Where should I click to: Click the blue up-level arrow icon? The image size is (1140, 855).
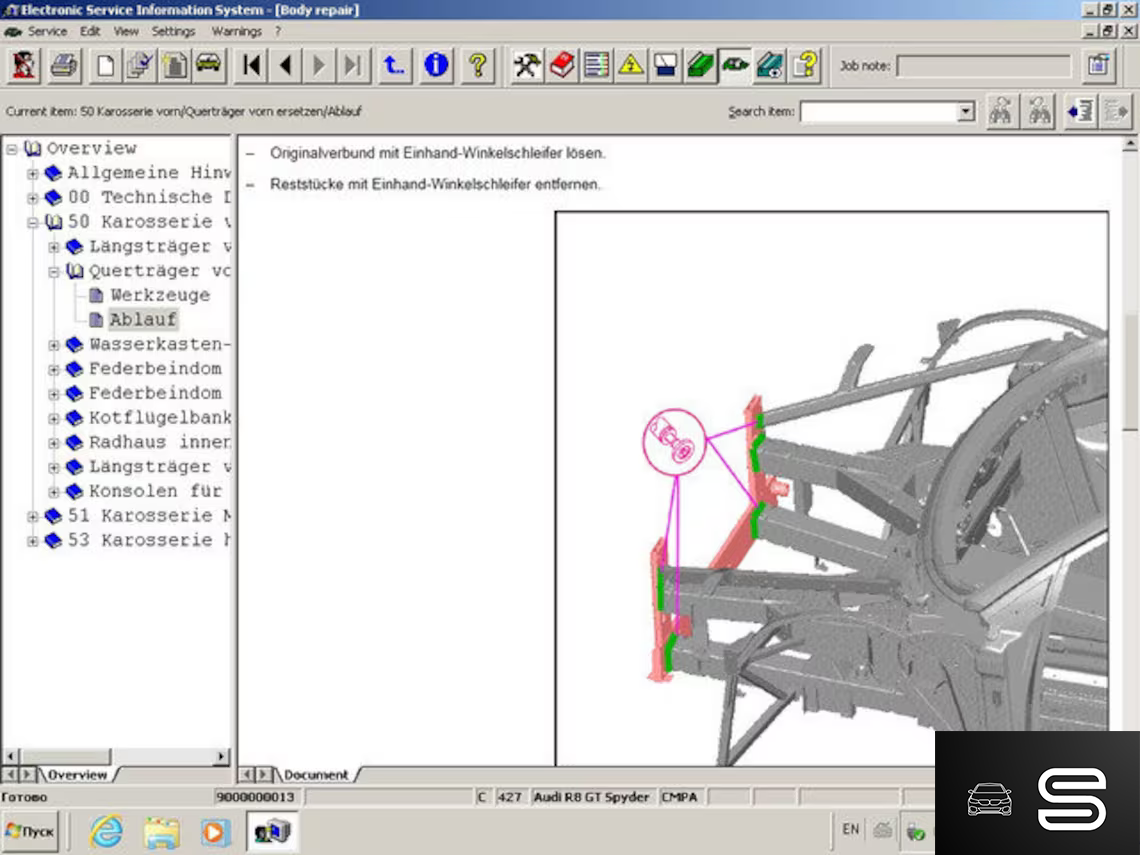(394, 66)
